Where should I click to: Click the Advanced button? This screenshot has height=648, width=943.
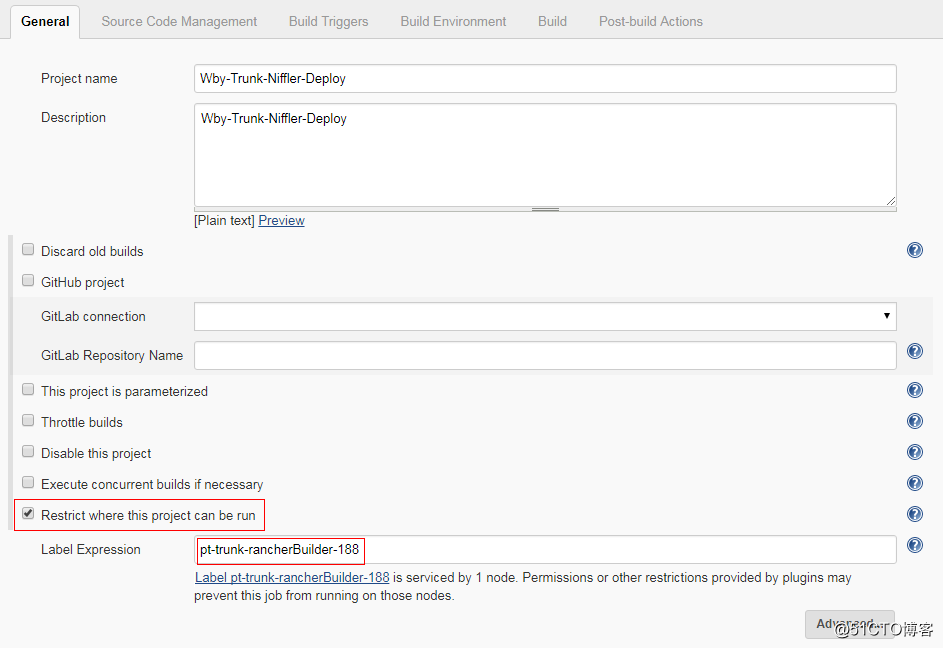coord(849,625)
